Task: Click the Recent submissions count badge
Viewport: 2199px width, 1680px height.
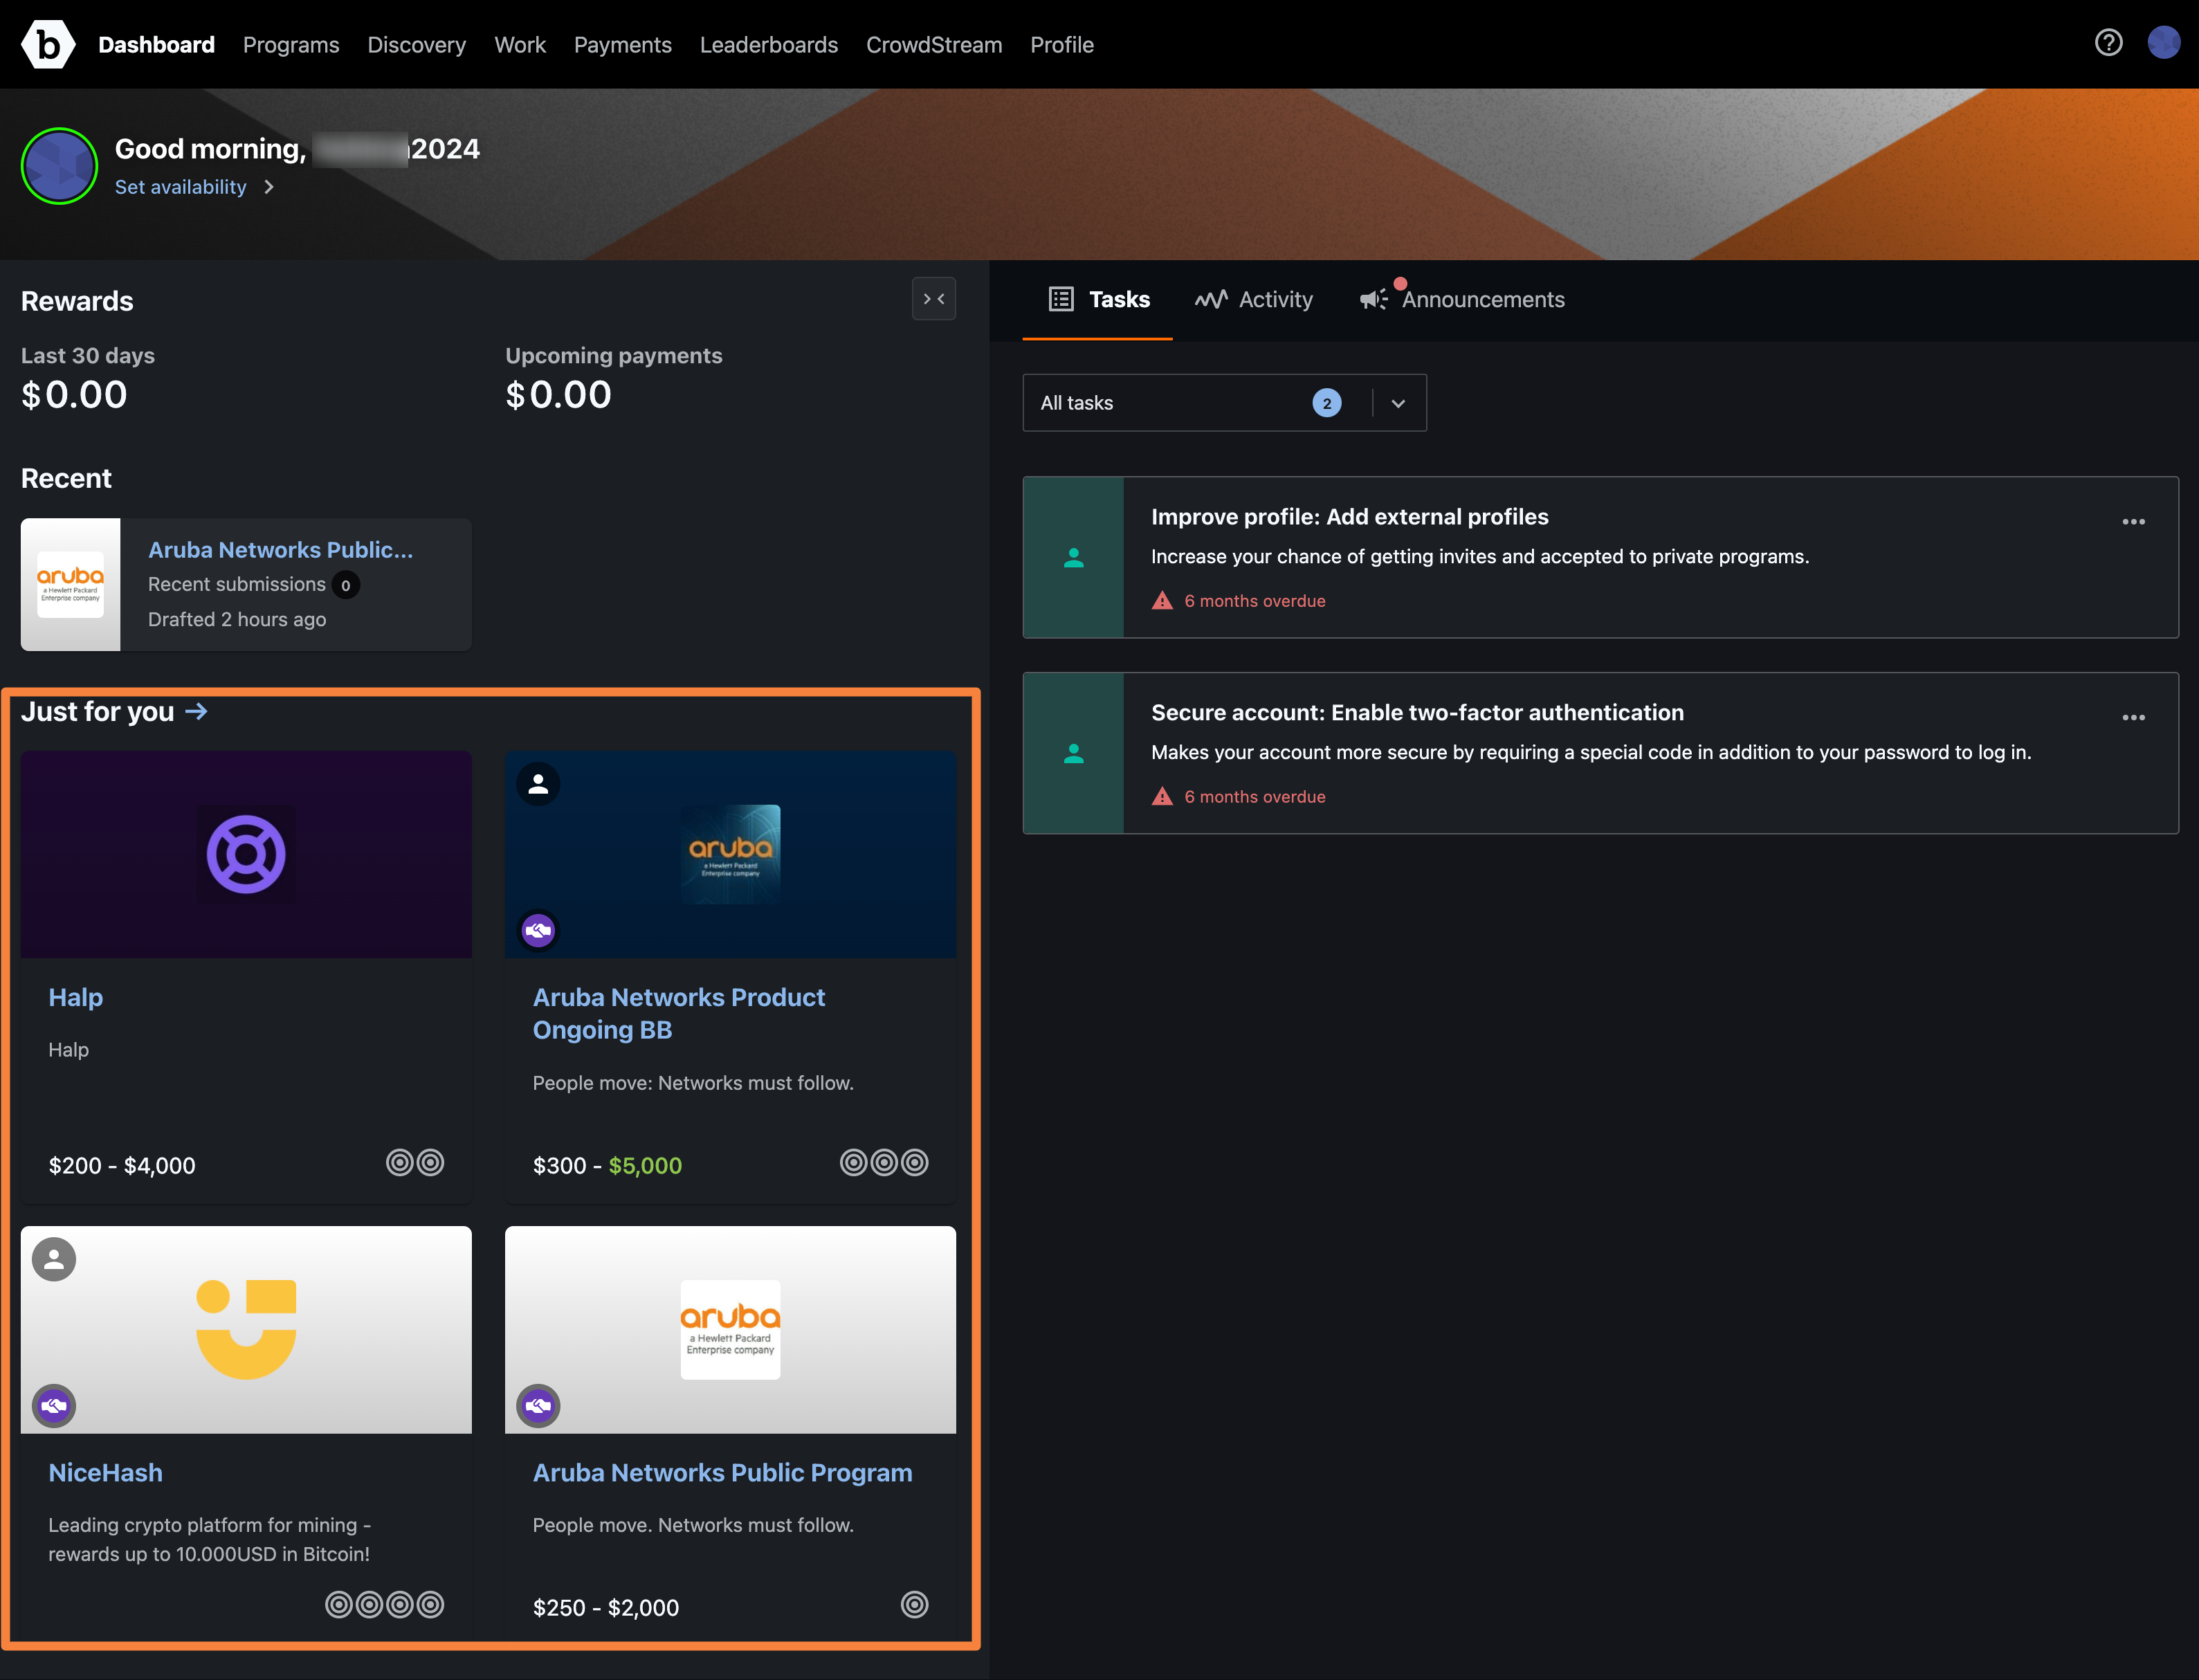Action: (x=346, y=585)
